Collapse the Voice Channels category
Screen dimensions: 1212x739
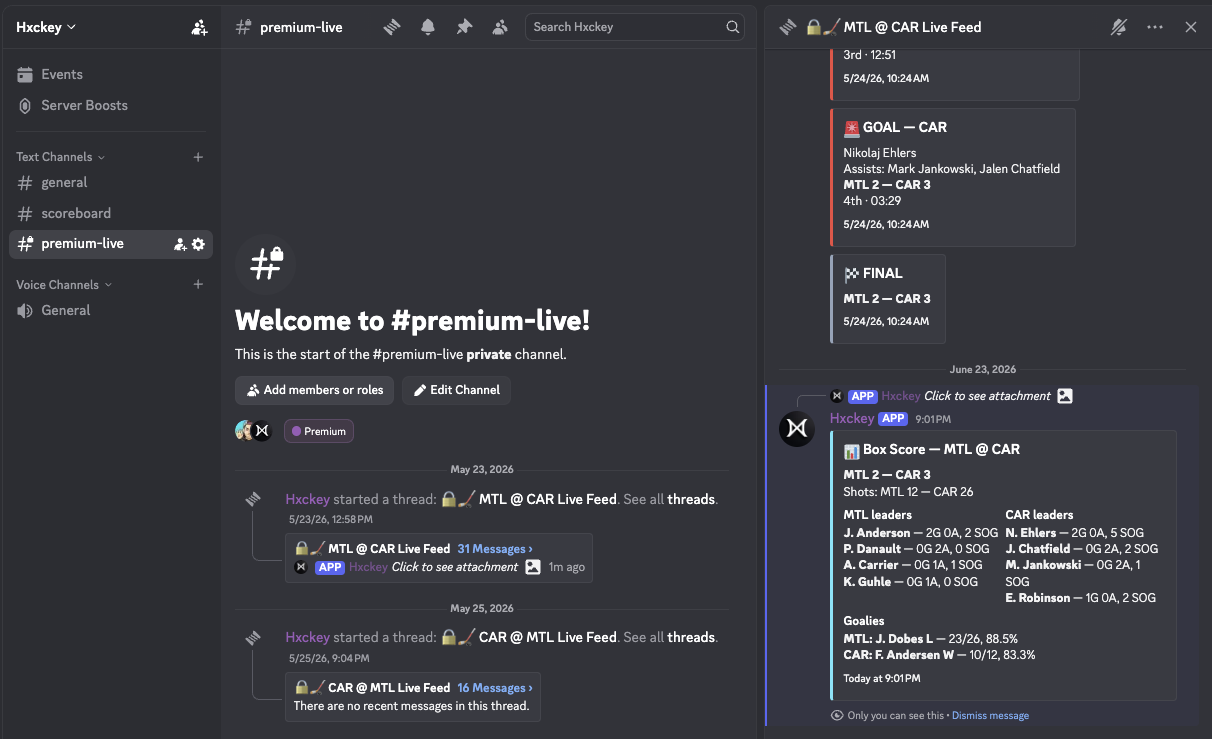click(64, 285)
